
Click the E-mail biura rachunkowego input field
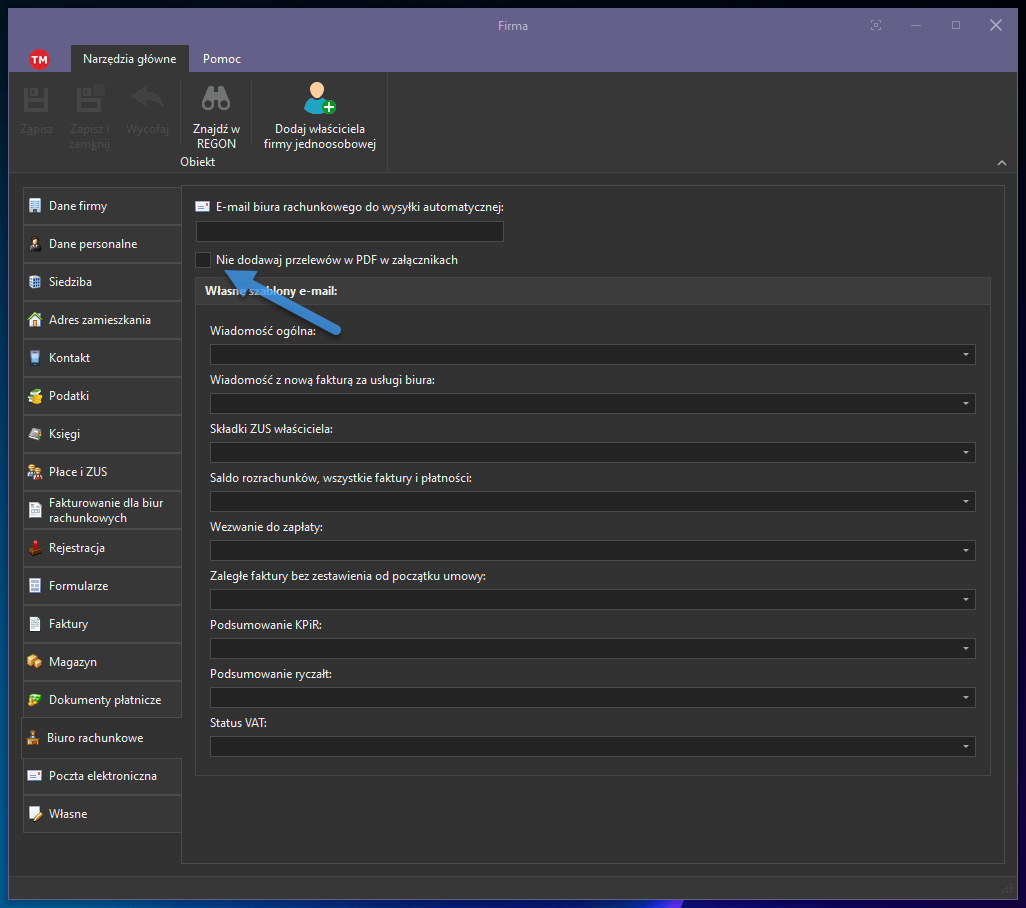click(350, 232)
